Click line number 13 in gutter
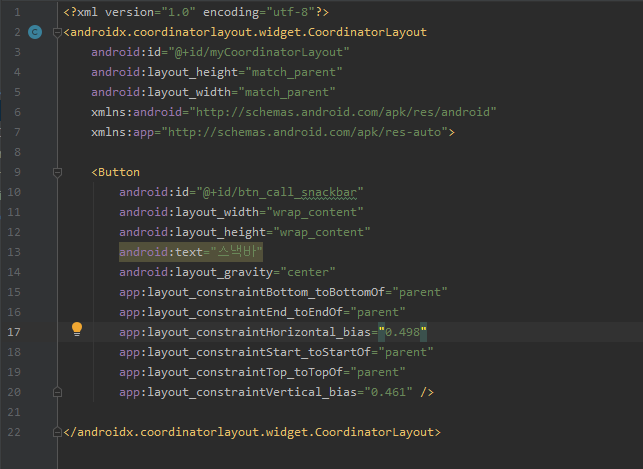 click(x=14, y=252)
